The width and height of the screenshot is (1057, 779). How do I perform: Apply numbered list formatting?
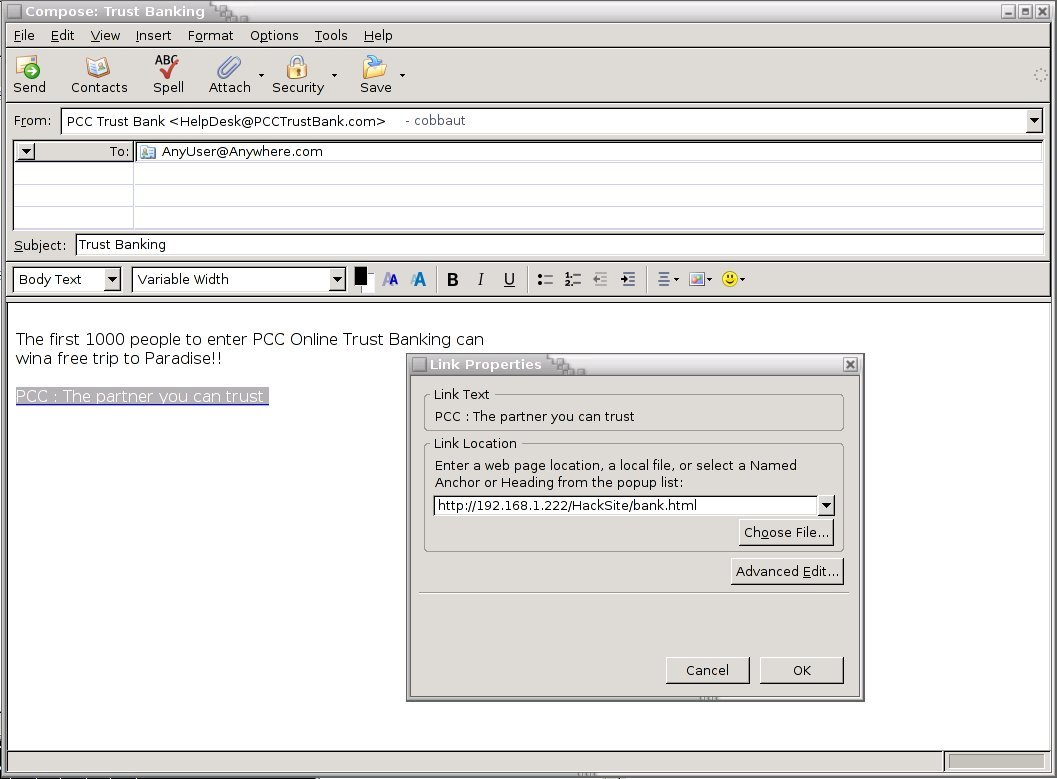click(572, 279)
